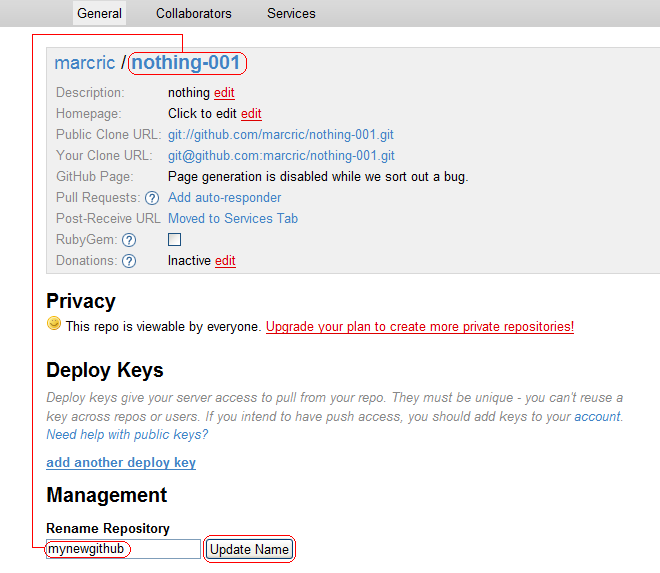Click Add auto-responder link
Image resolution: width=660 pixels, height=573 pixels.
[224, 197]
